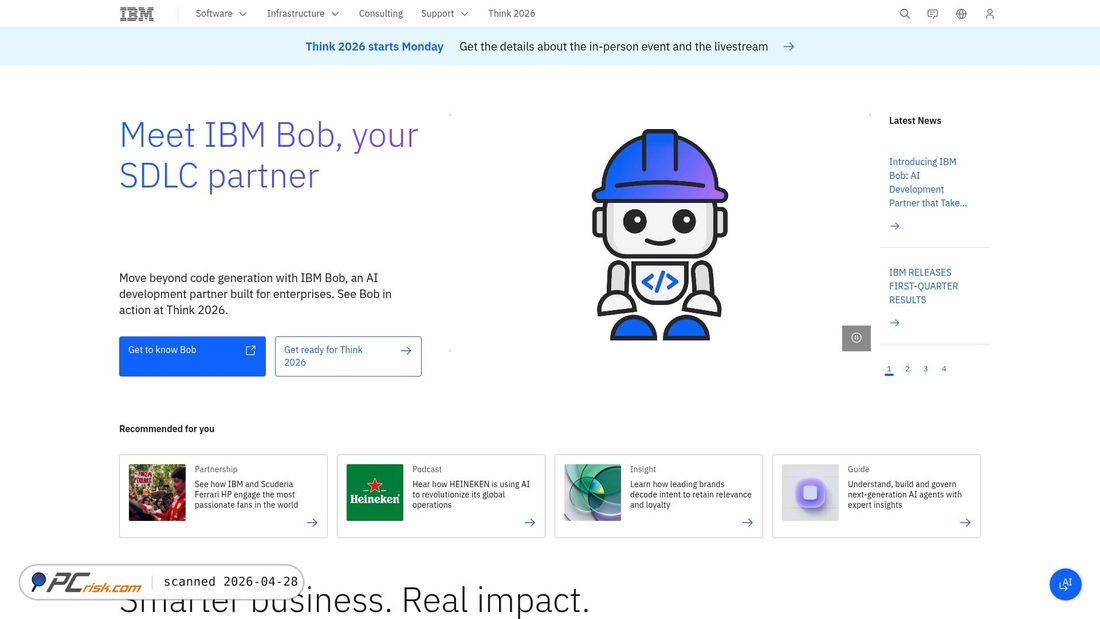Click the arrow under Introducing IBM Bob news
The image size is (1100, 619).
point(894,226)
